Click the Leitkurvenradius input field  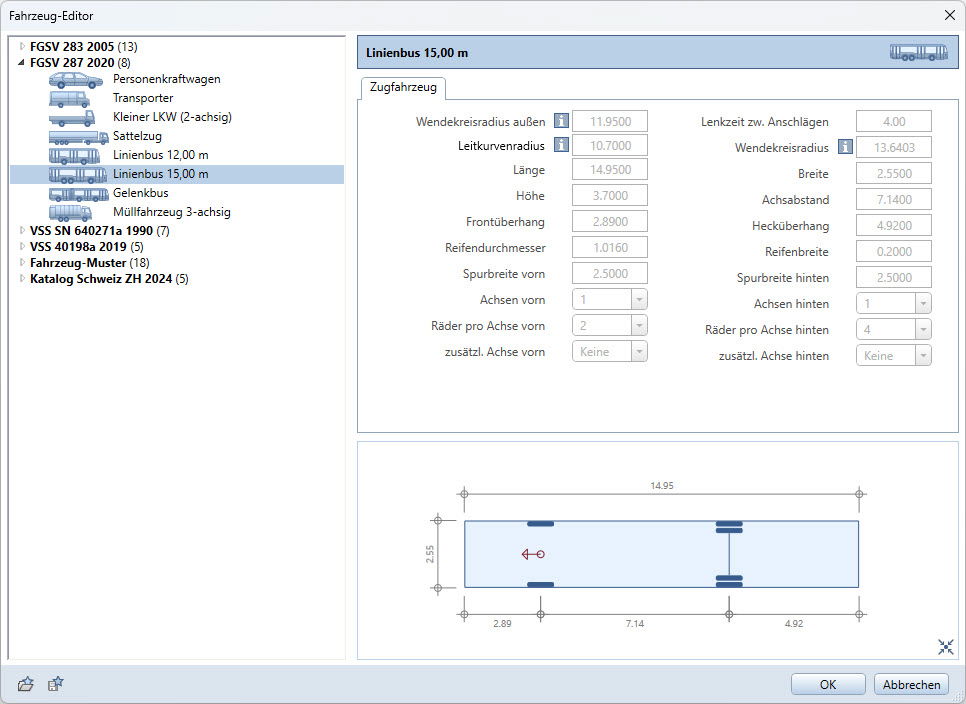pos(610,145)
